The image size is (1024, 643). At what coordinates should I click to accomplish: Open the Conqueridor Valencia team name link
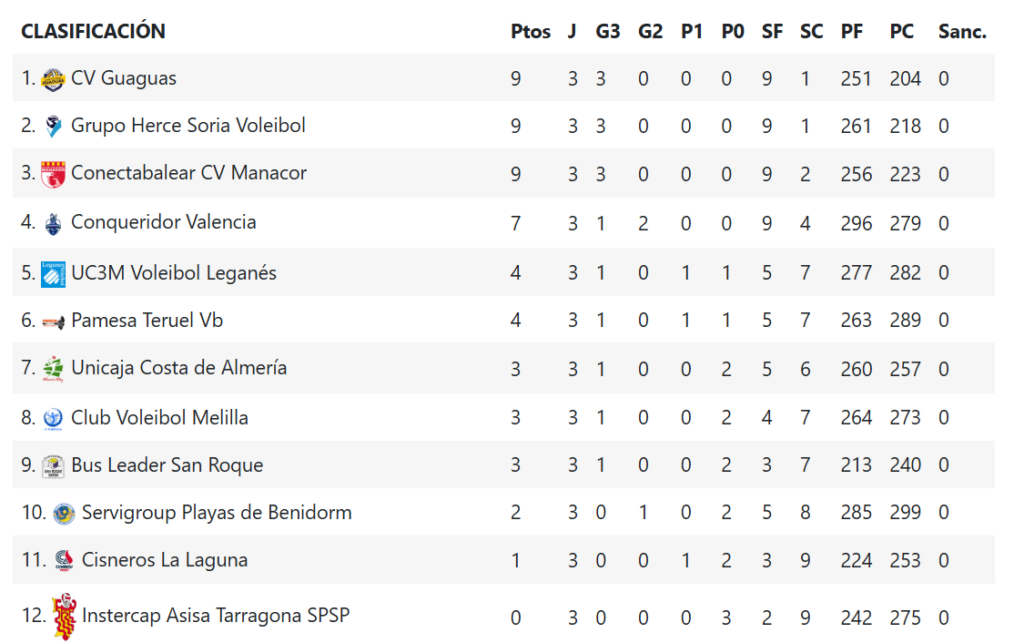coord(163,222)
